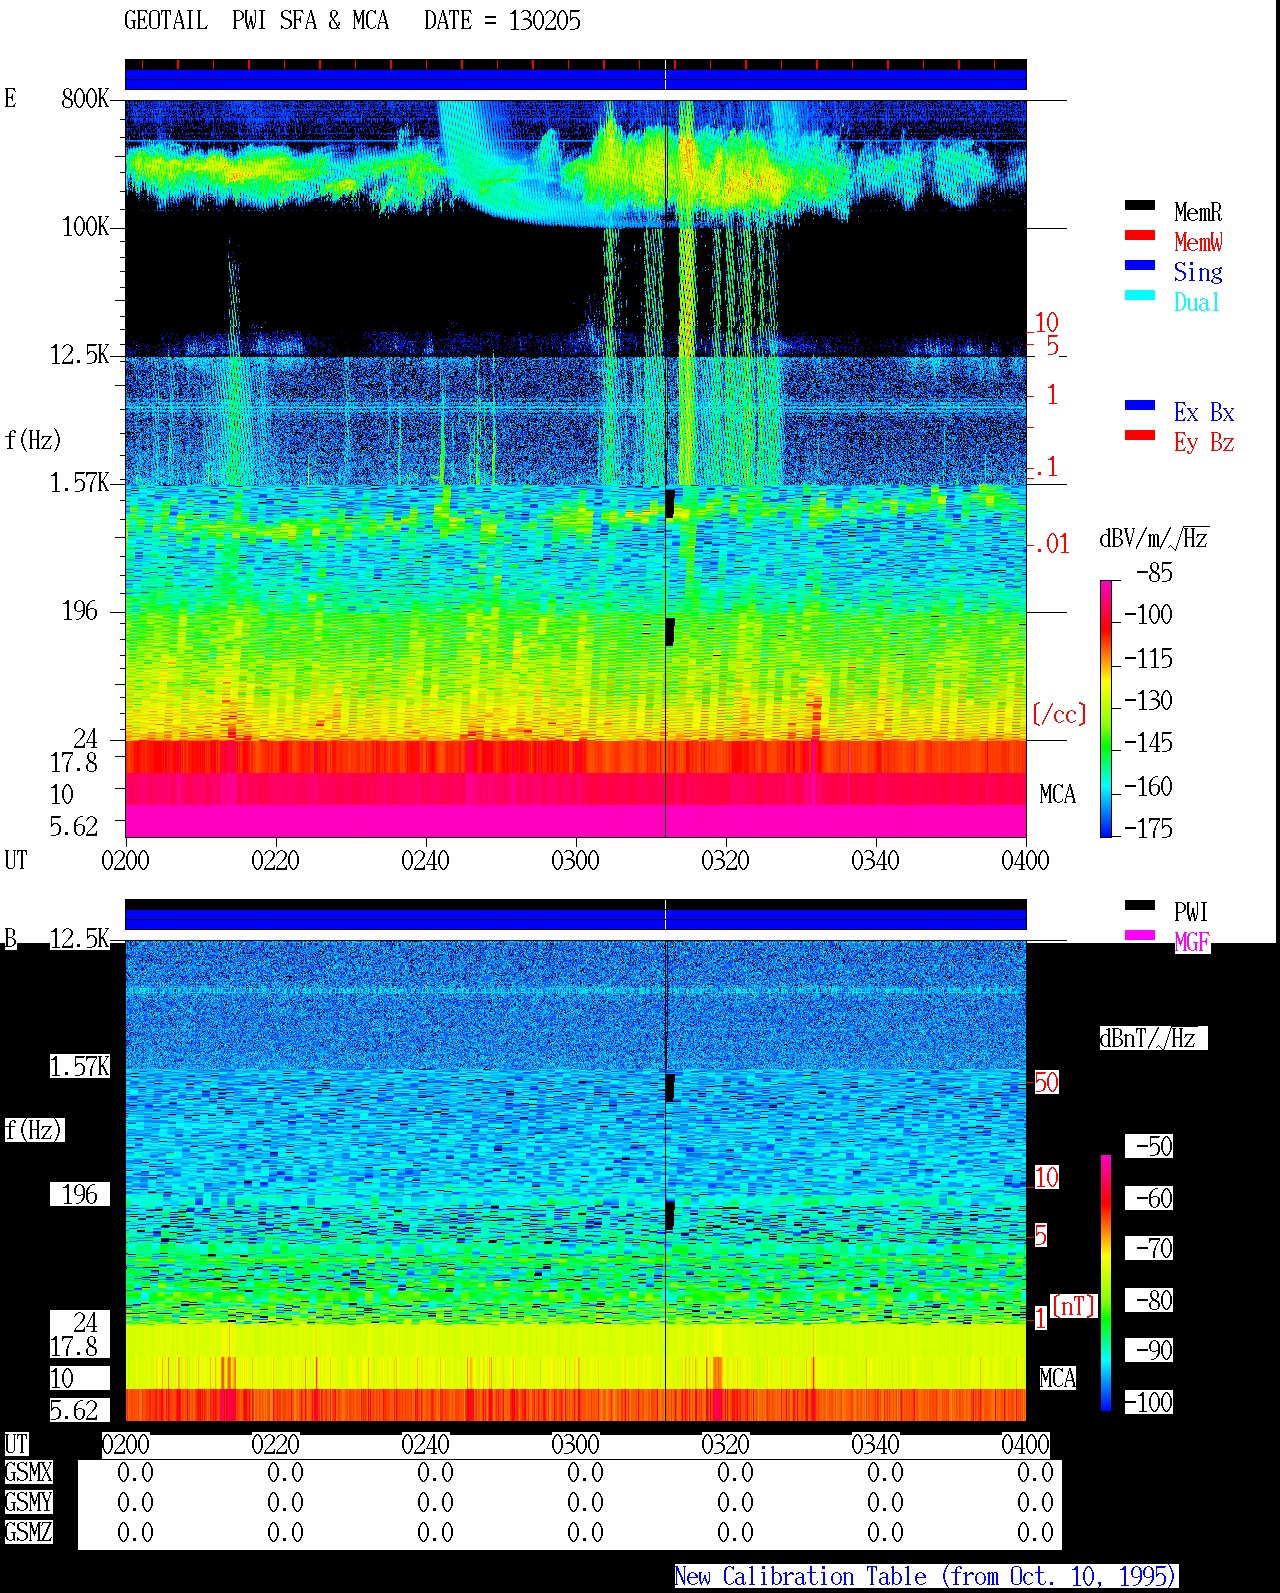Click the -85 color scale value

point(1154,573)
